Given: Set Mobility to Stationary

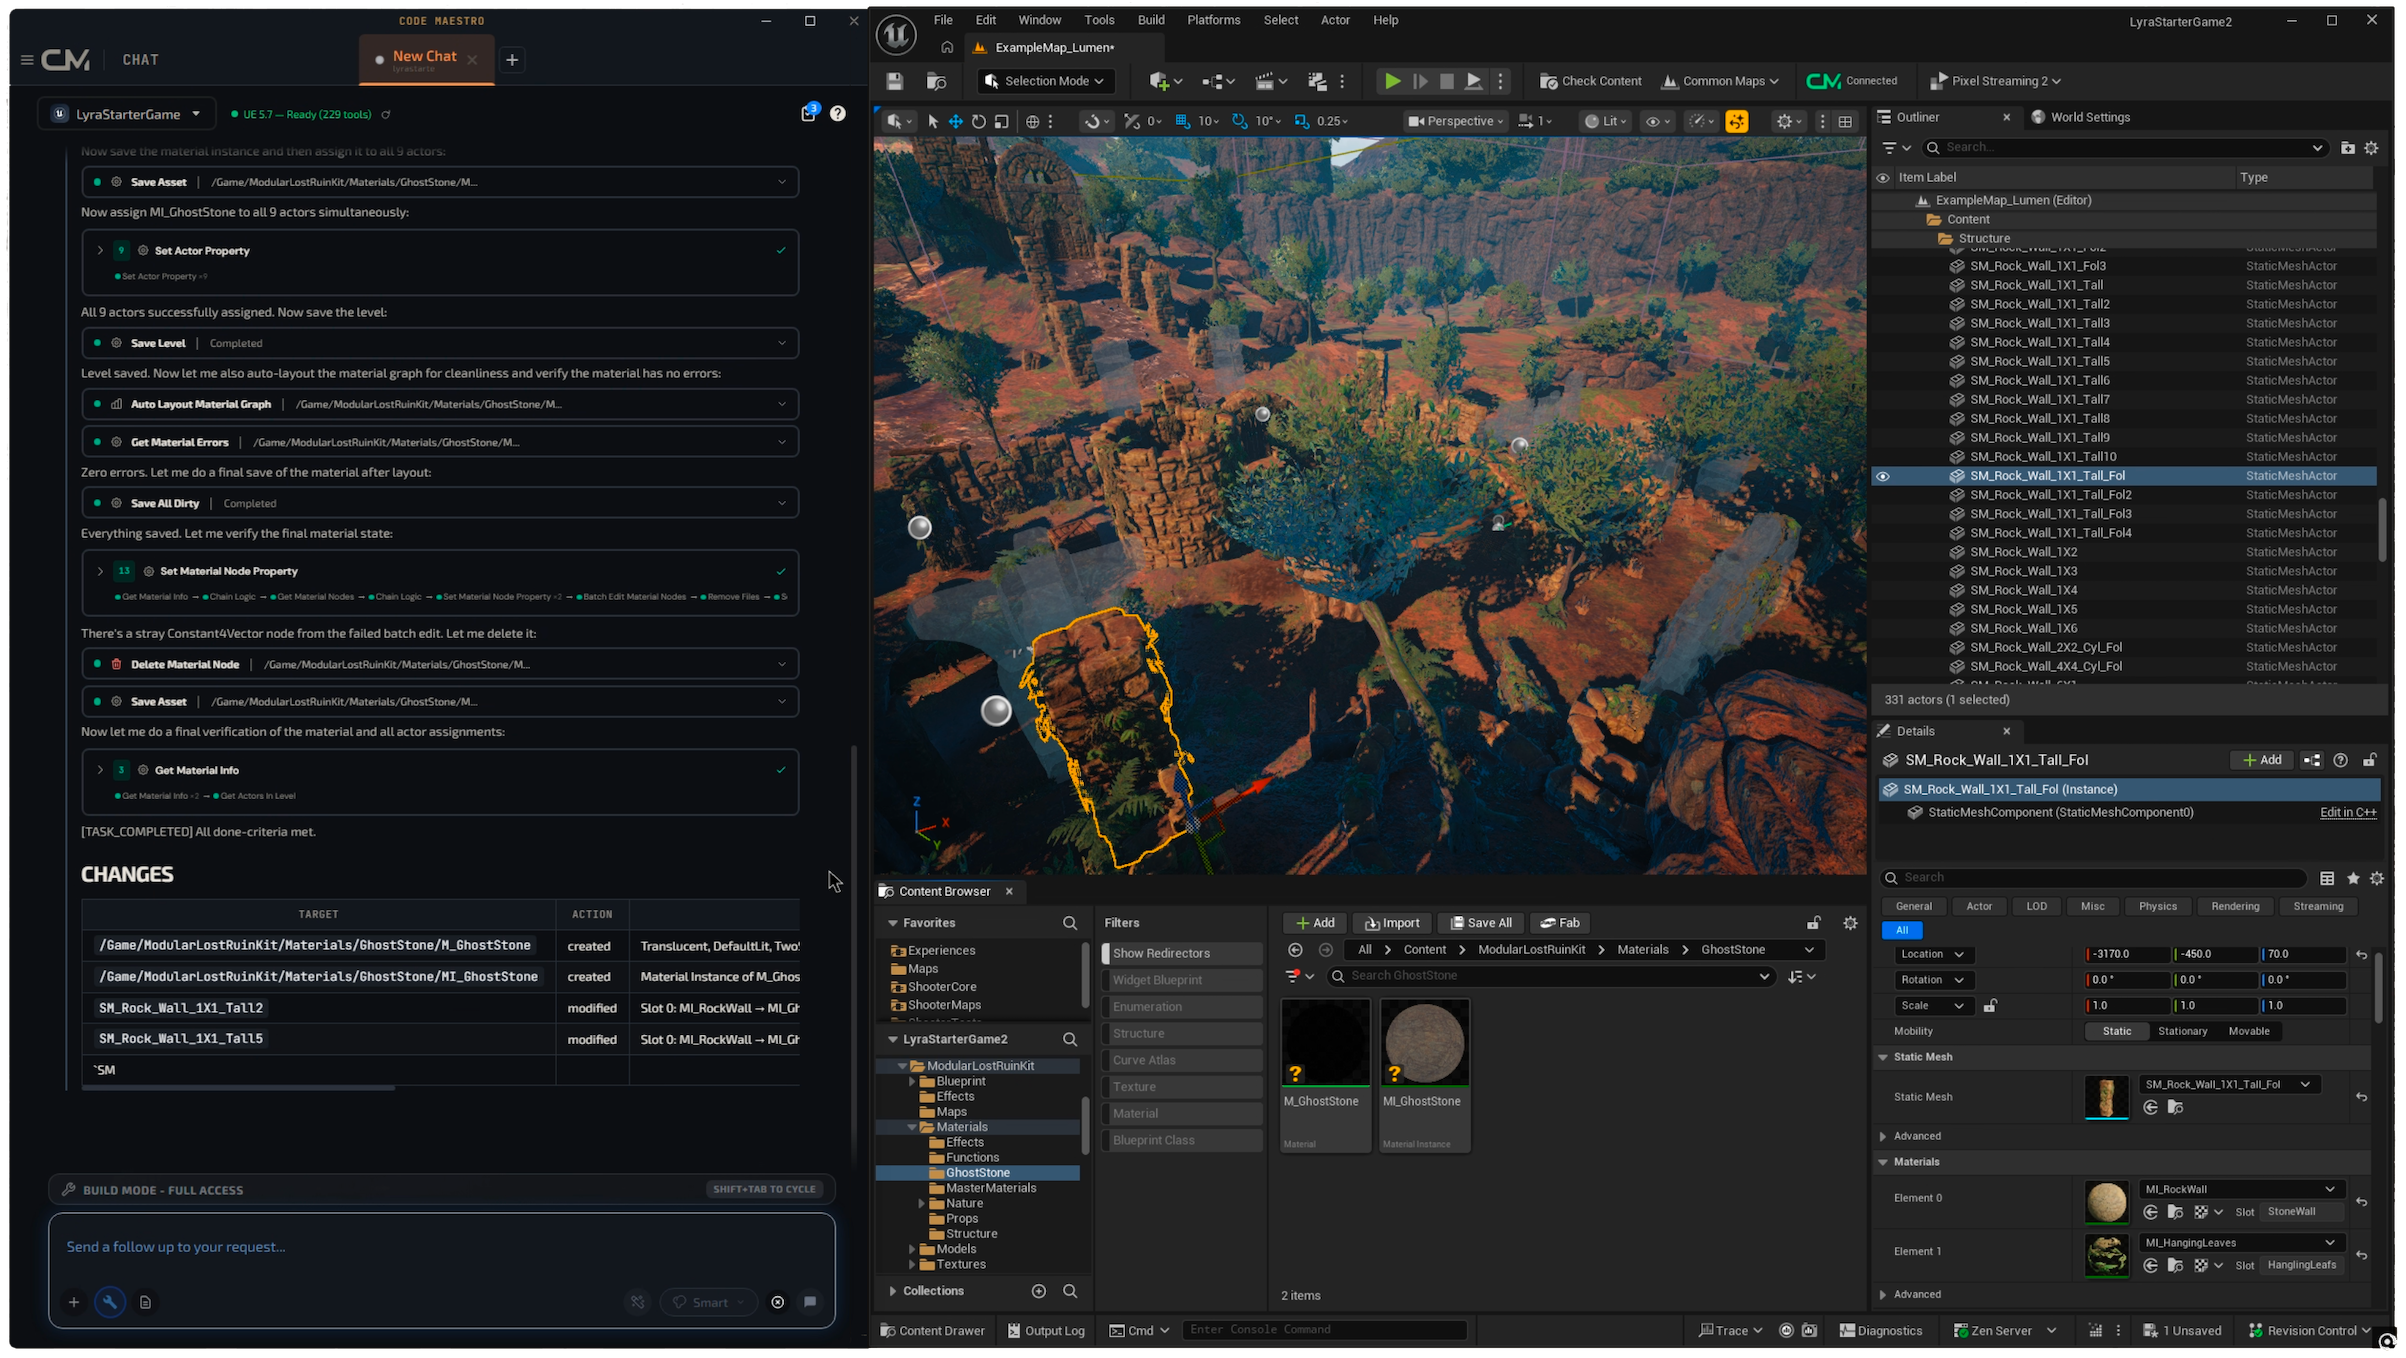Looking at the screenshot, I should click(2182, 1031).
